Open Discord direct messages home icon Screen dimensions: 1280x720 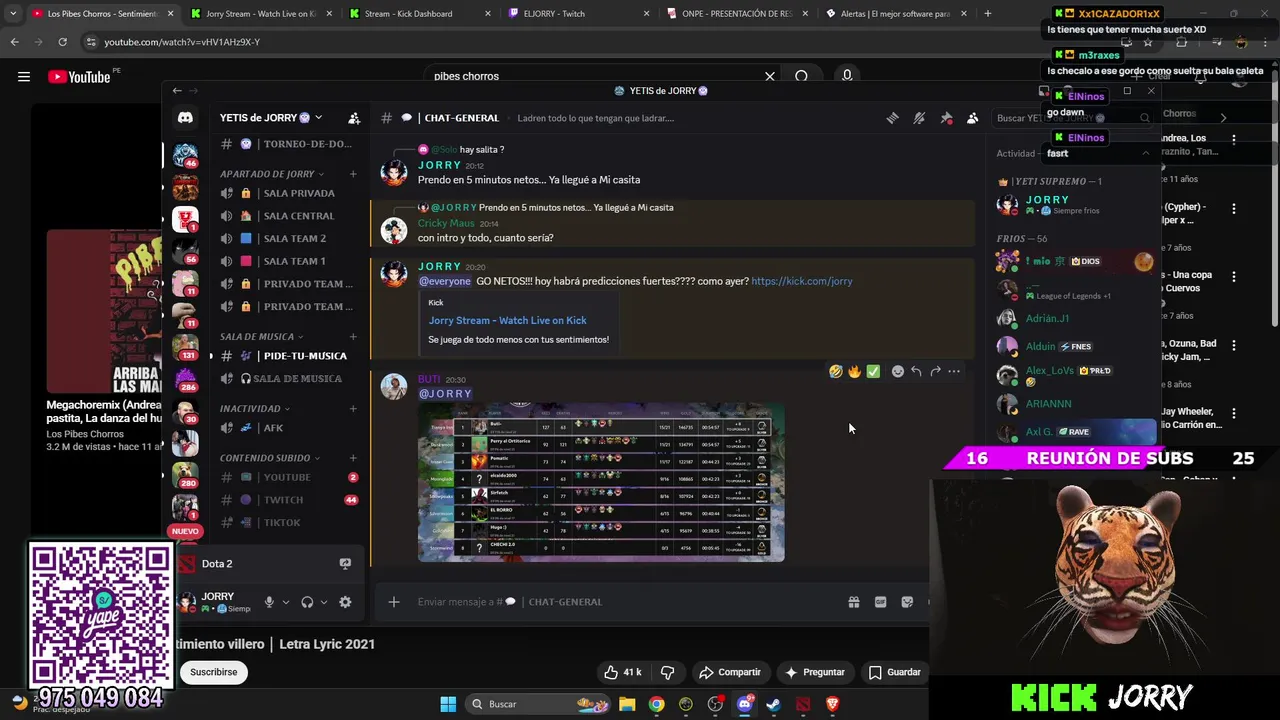pos(185,118)
